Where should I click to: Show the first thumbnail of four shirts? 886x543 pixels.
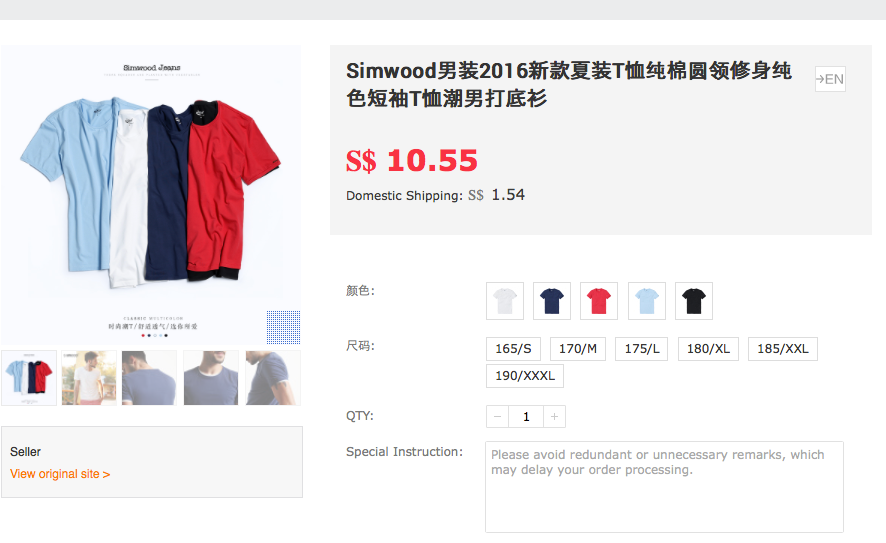(x=29, y=378)
